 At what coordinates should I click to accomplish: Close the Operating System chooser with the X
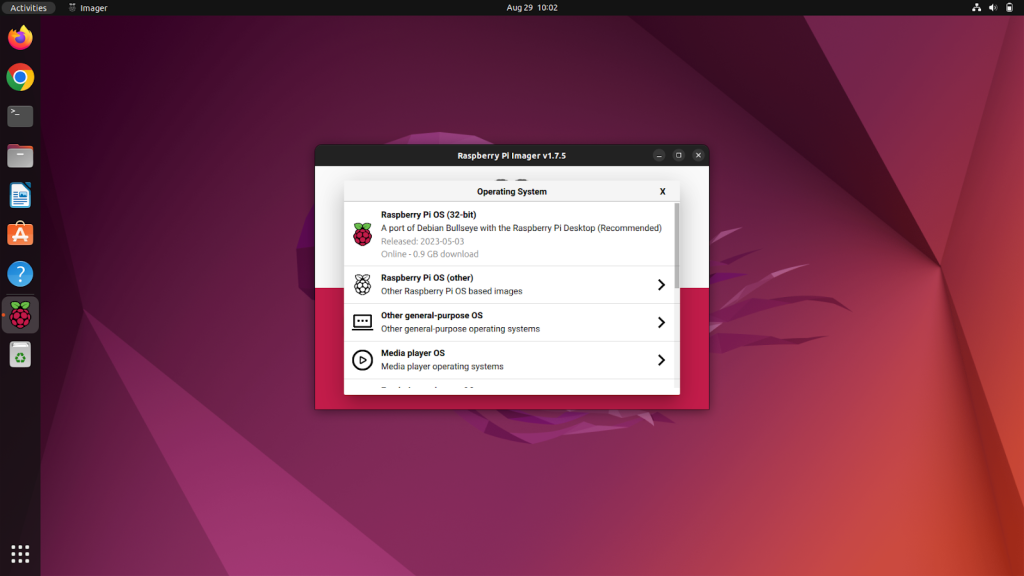pyautogui.click(x=662, y=191)
